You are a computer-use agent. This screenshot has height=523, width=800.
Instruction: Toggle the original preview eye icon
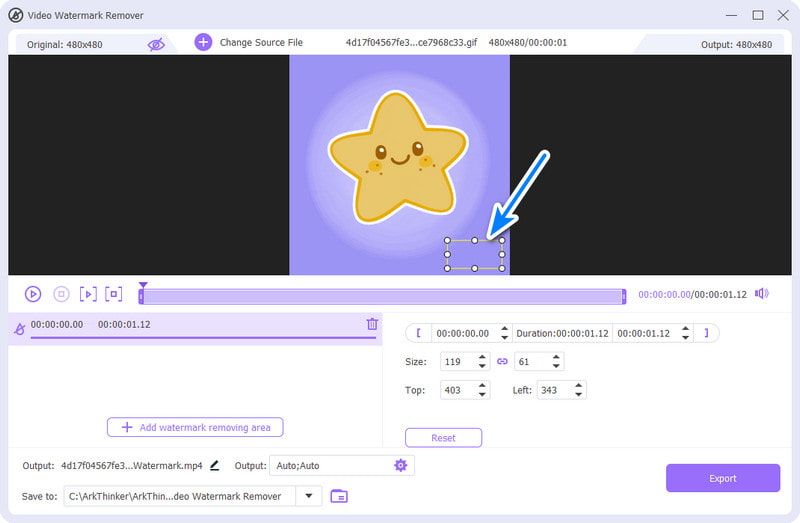click(x=156, y=44)
